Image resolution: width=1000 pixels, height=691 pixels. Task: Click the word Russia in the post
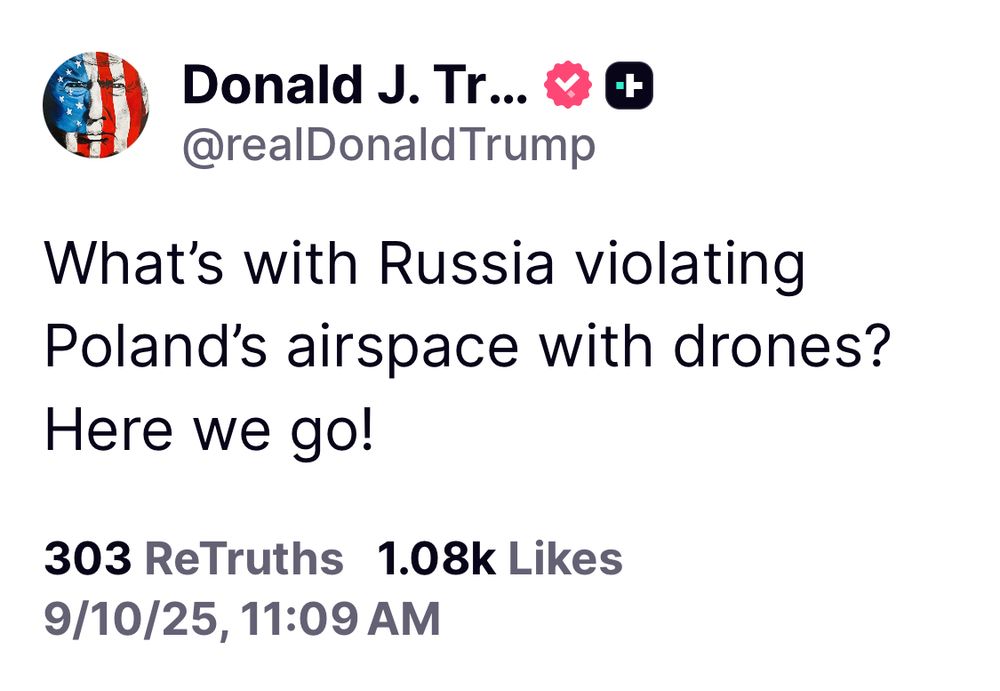(467, 265)
